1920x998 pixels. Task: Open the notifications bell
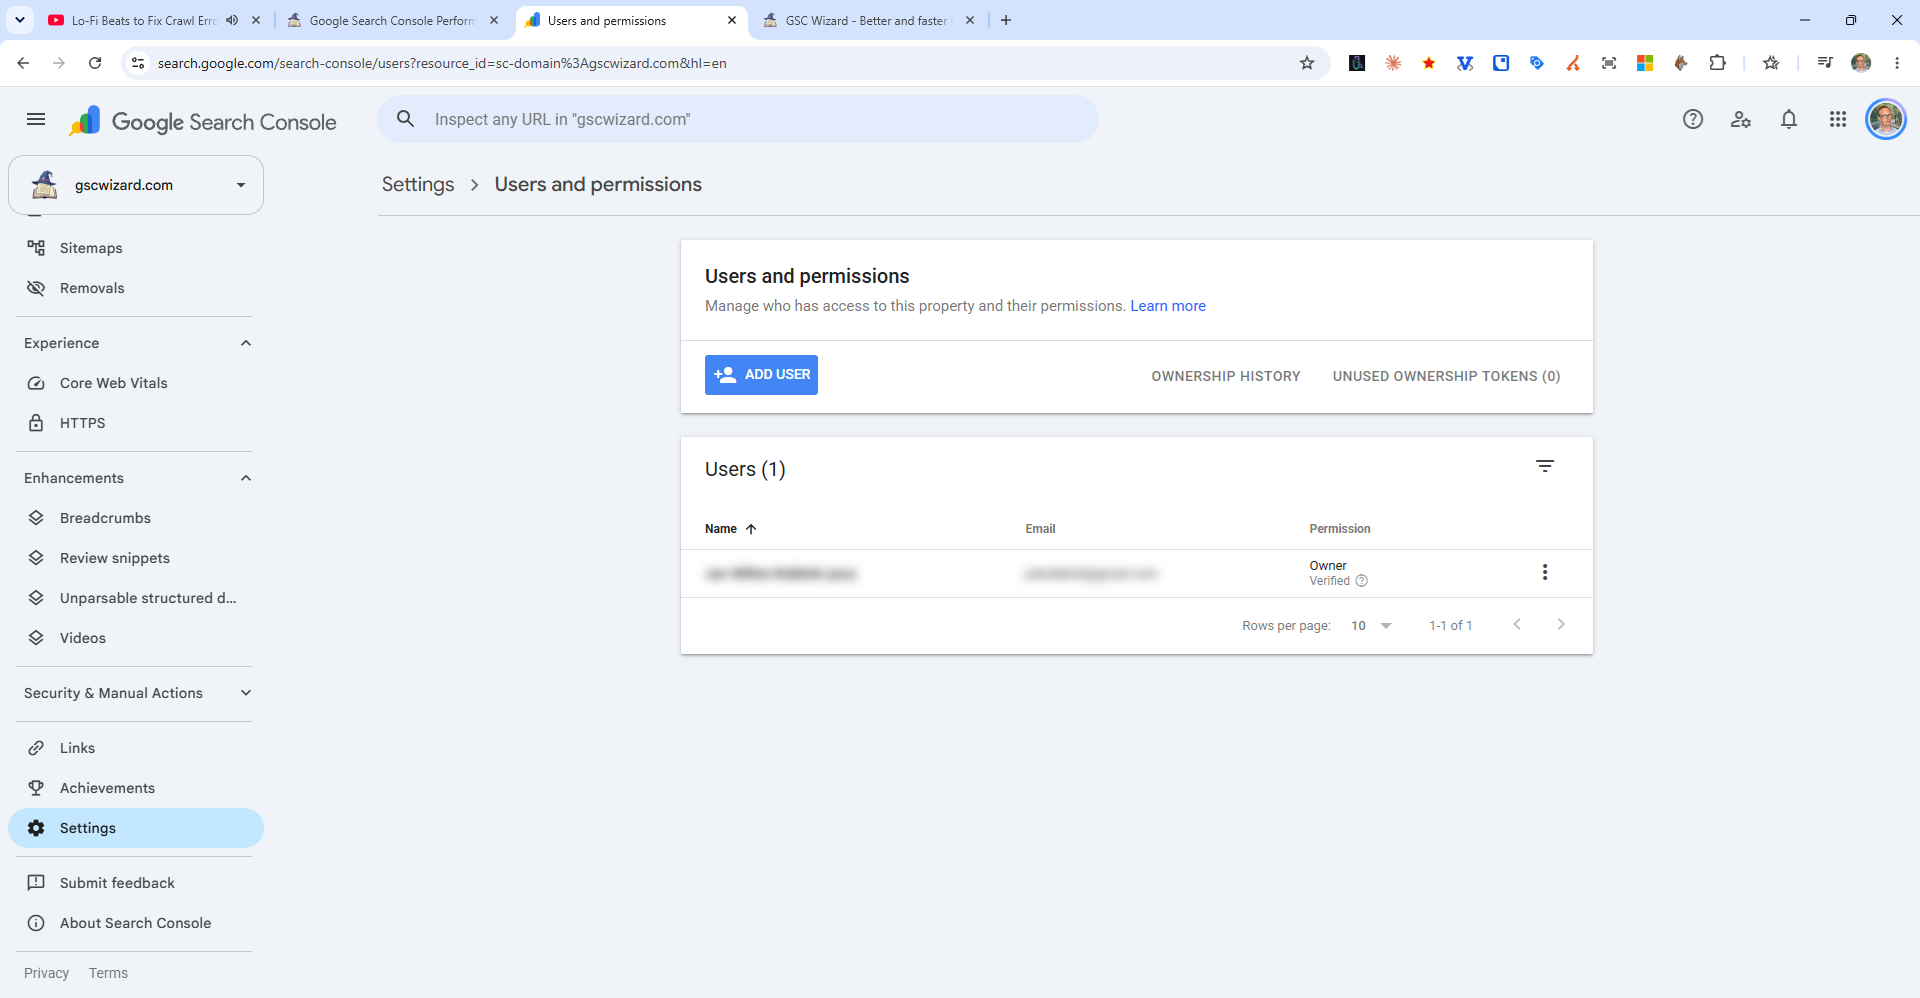(x=1789, y=120)
